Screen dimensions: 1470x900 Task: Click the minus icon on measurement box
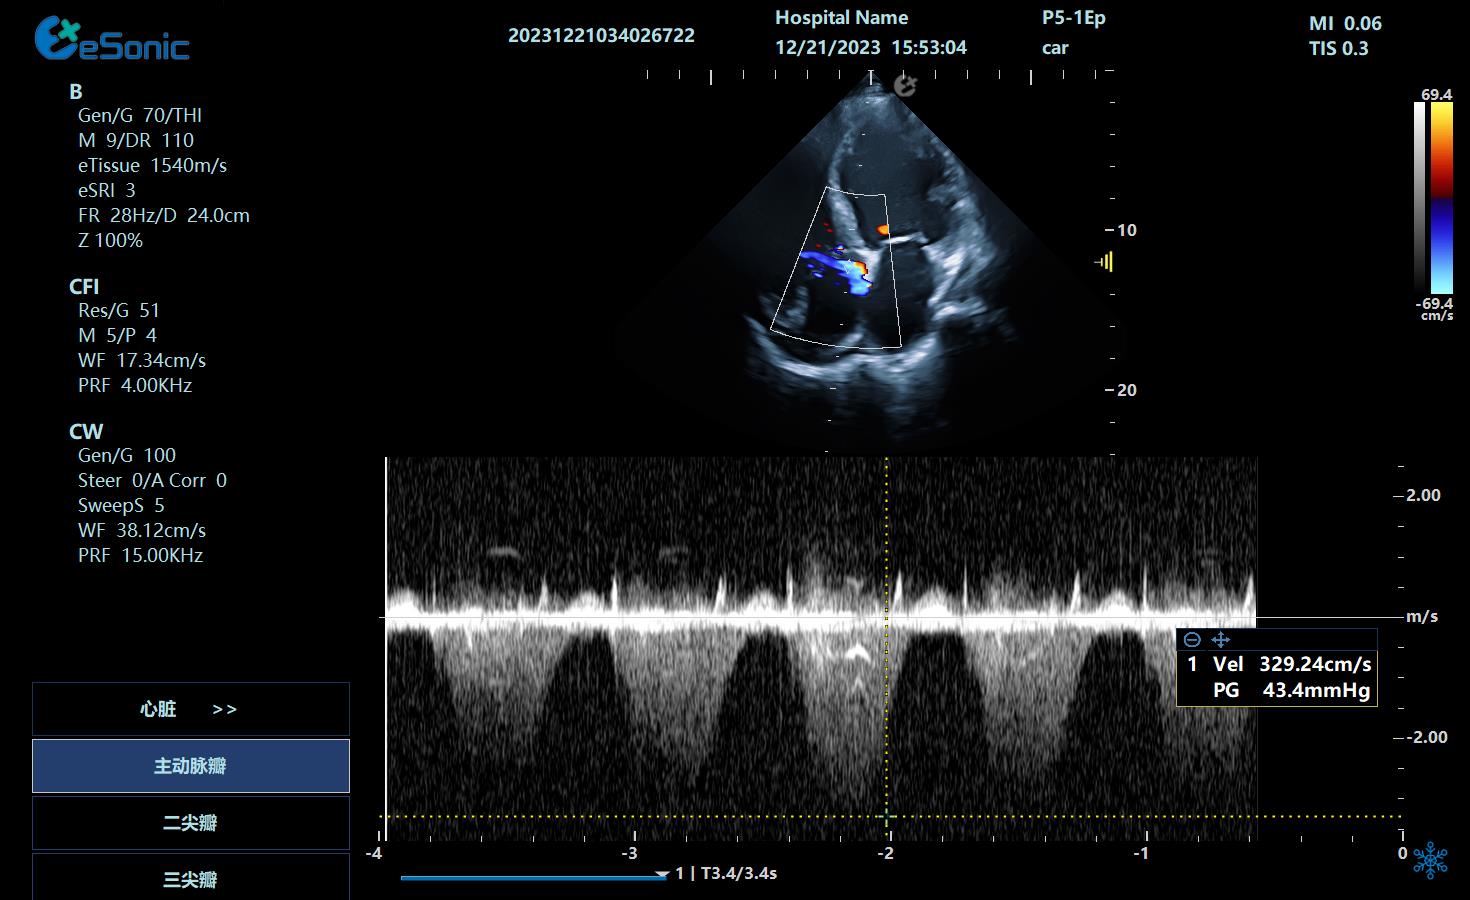click(1191, 640)
